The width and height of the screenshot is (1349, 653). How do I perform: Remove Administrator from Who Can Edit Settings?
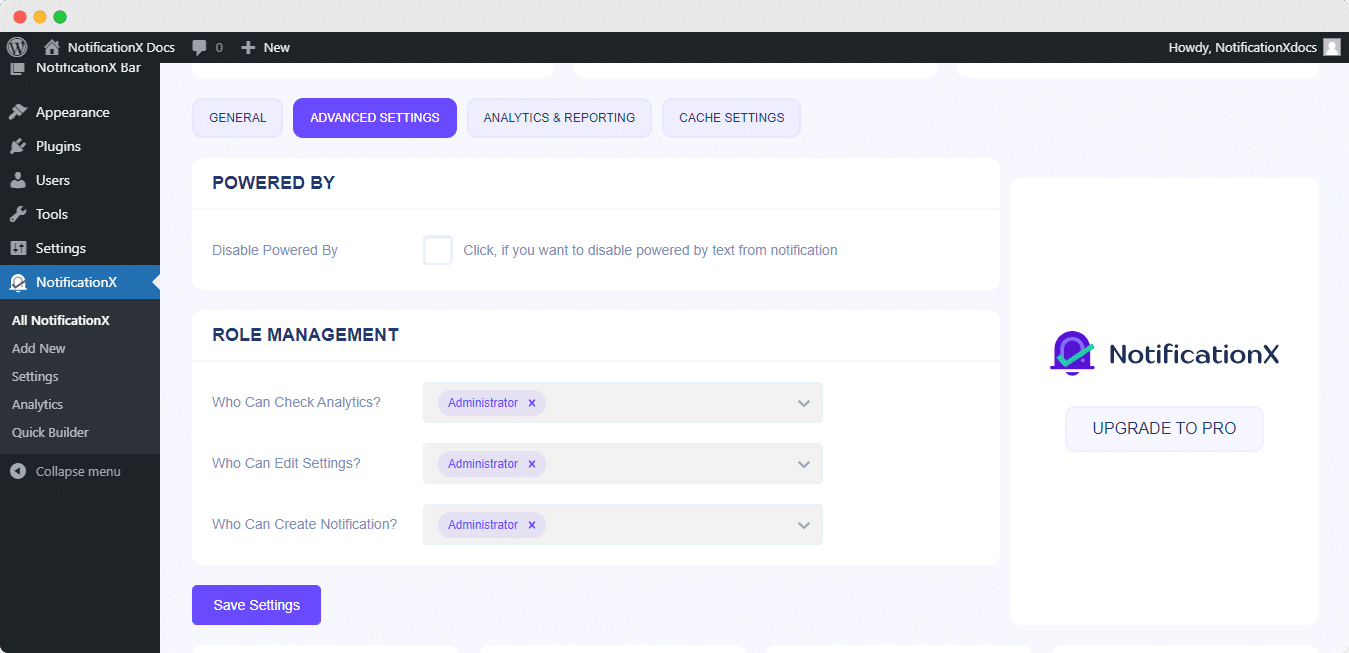tap(532, 464)
